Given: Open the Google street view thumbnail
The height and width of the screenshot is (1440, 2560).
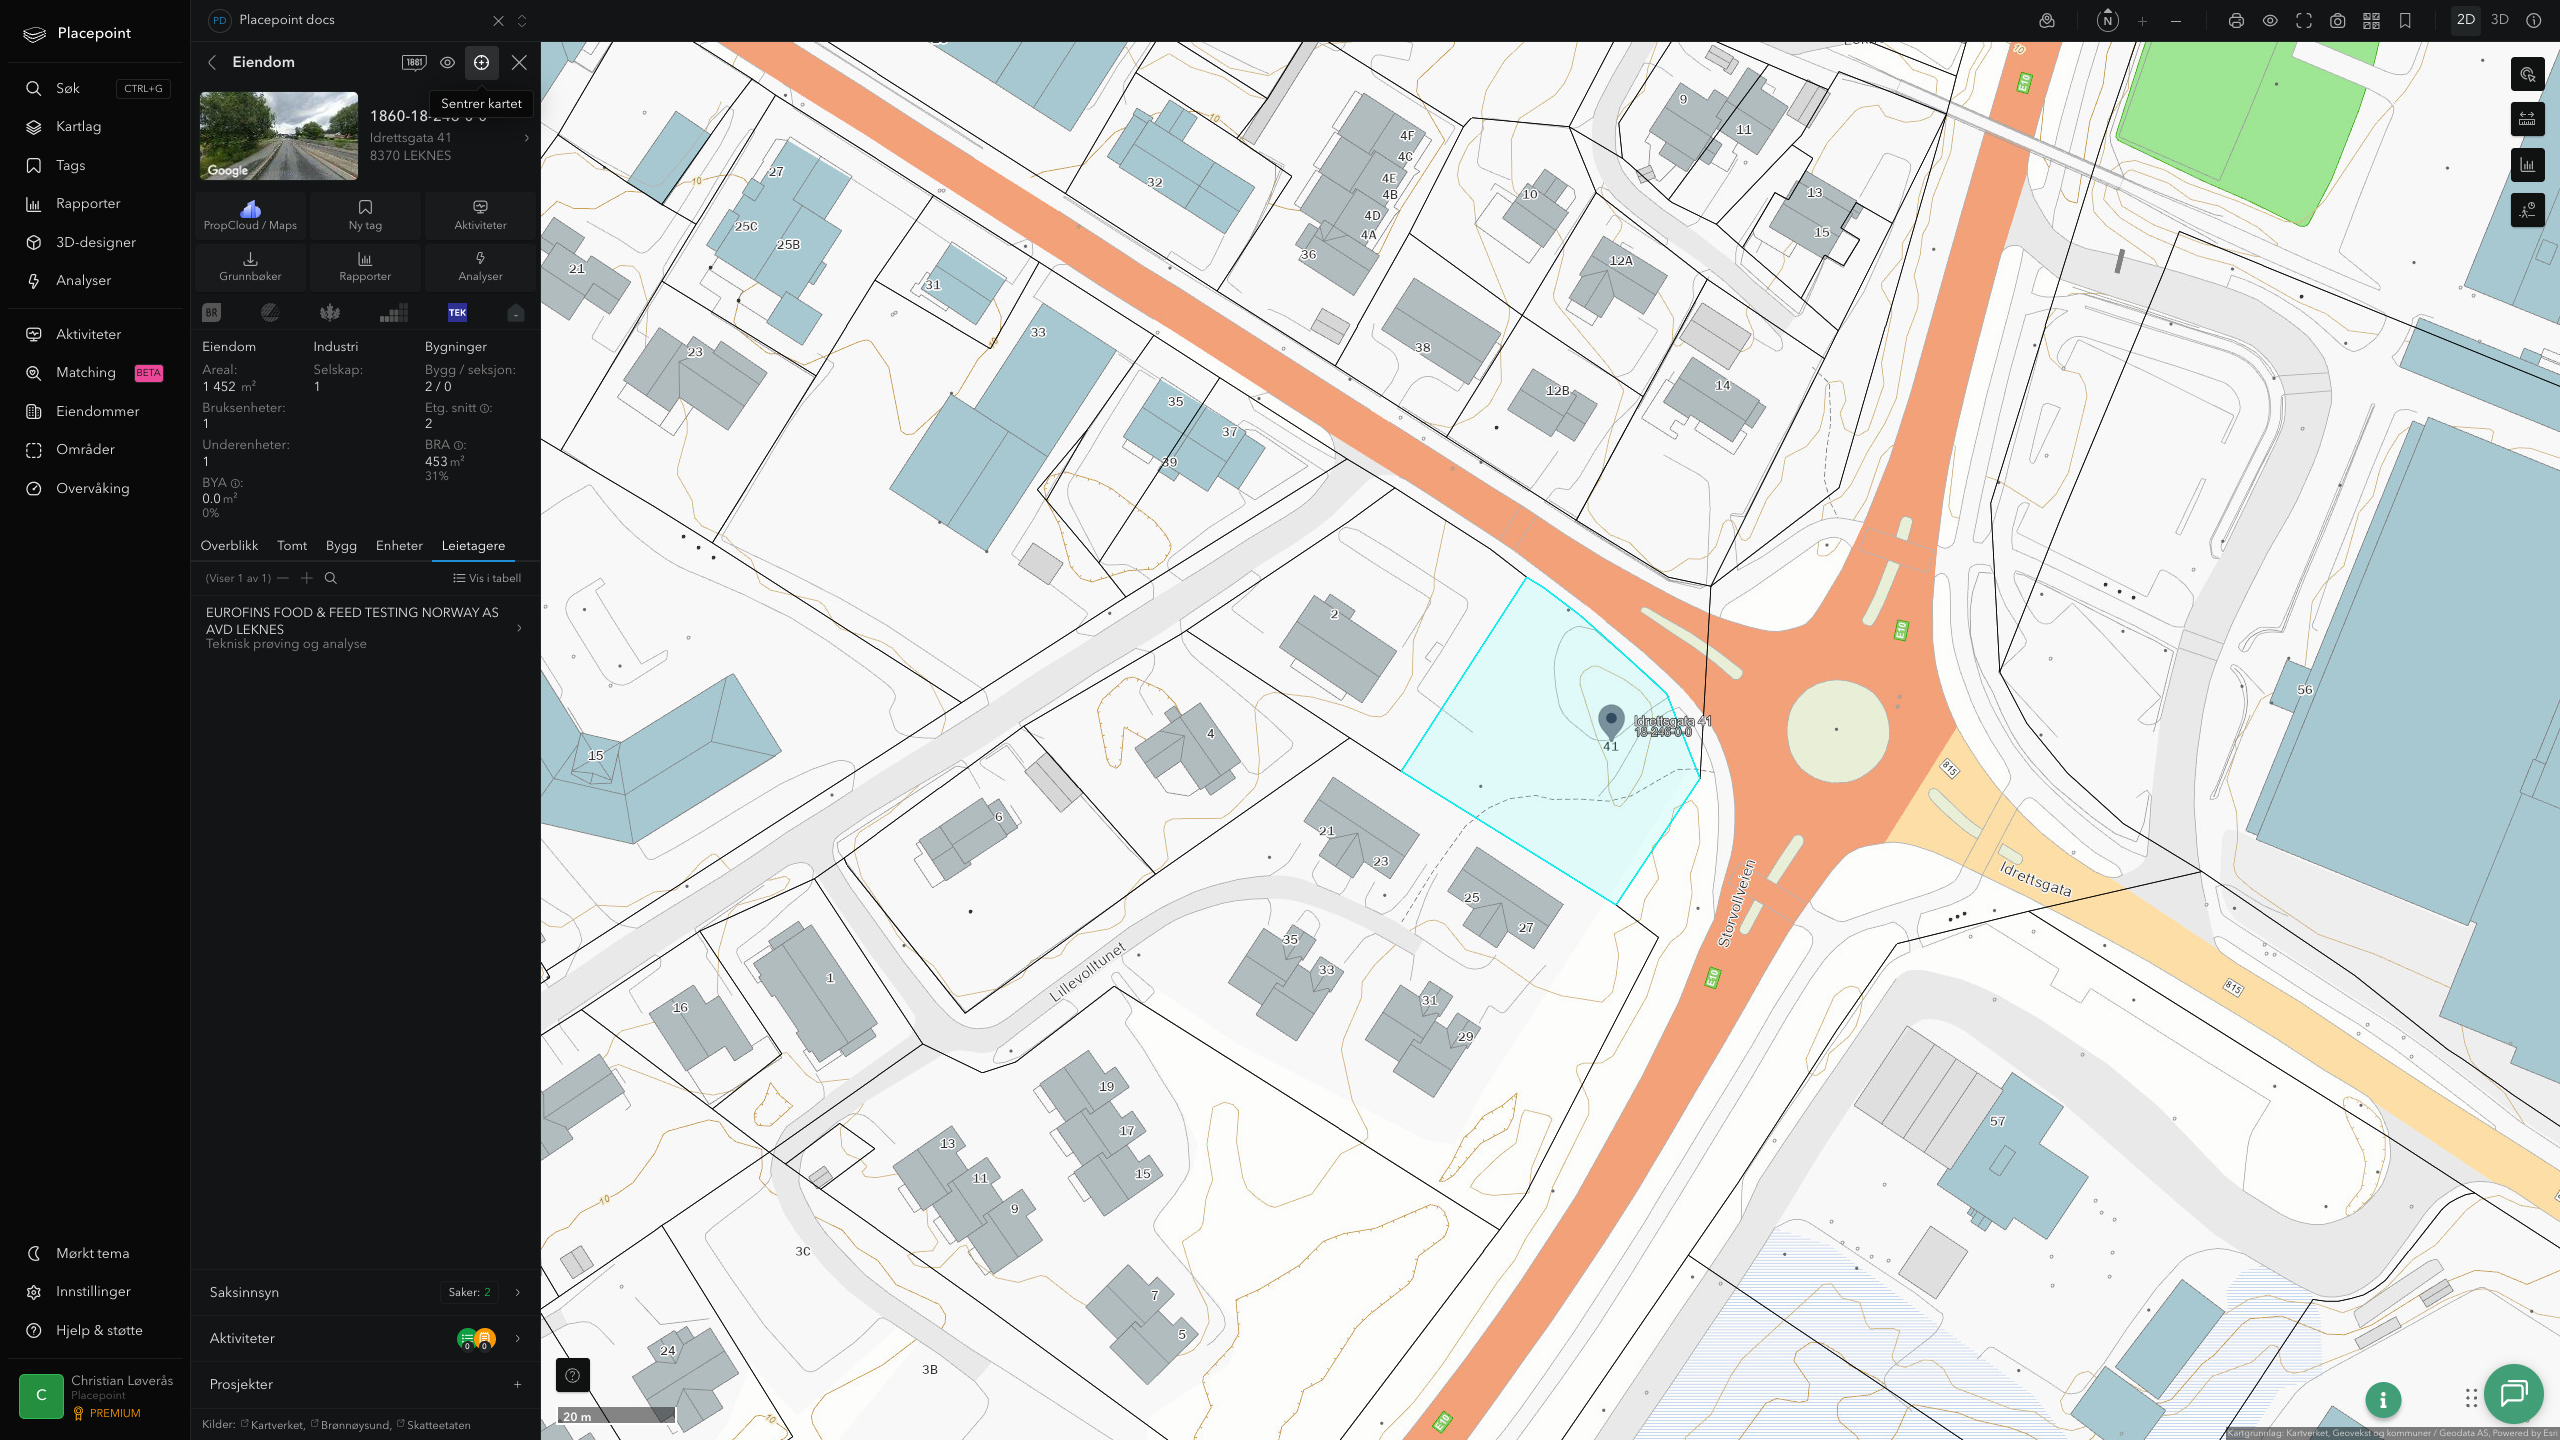Looking at the screenshot, I should [x=279, y=136].
